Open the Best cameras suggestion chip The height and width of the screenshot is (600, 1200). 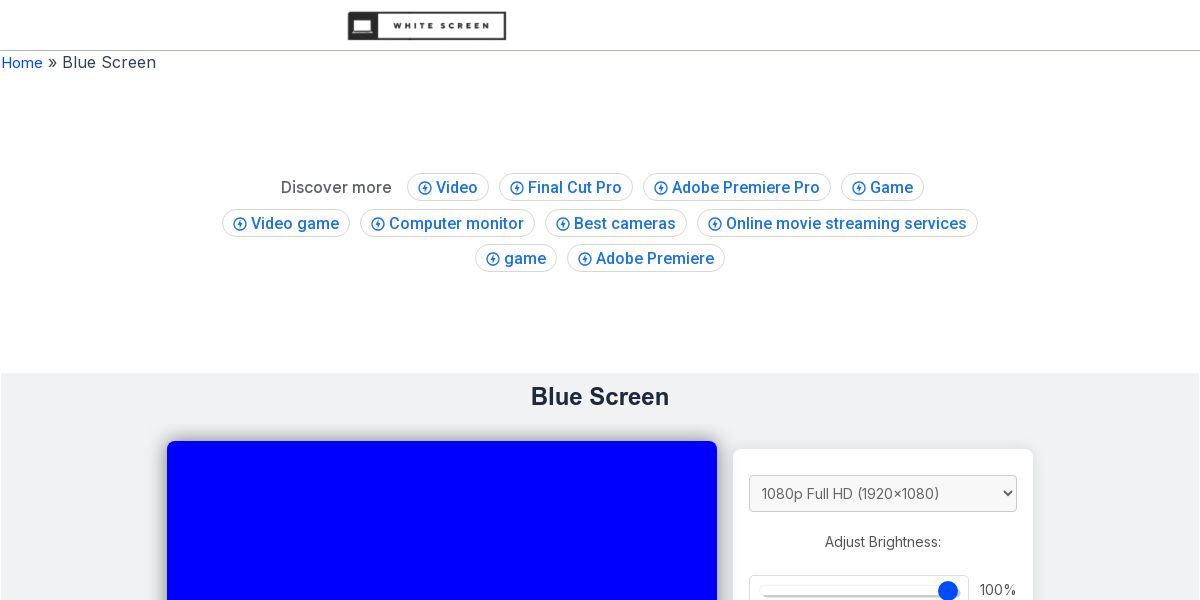616,223
